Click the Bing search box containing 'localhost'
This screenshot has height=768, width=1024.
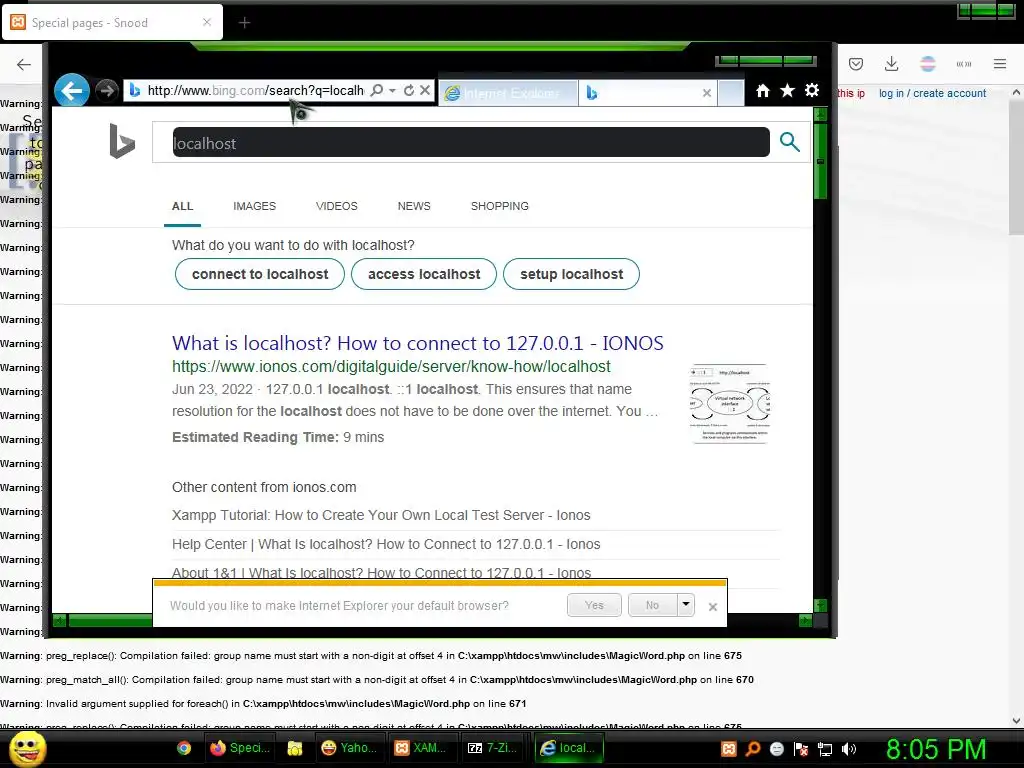tap(471, 142)
